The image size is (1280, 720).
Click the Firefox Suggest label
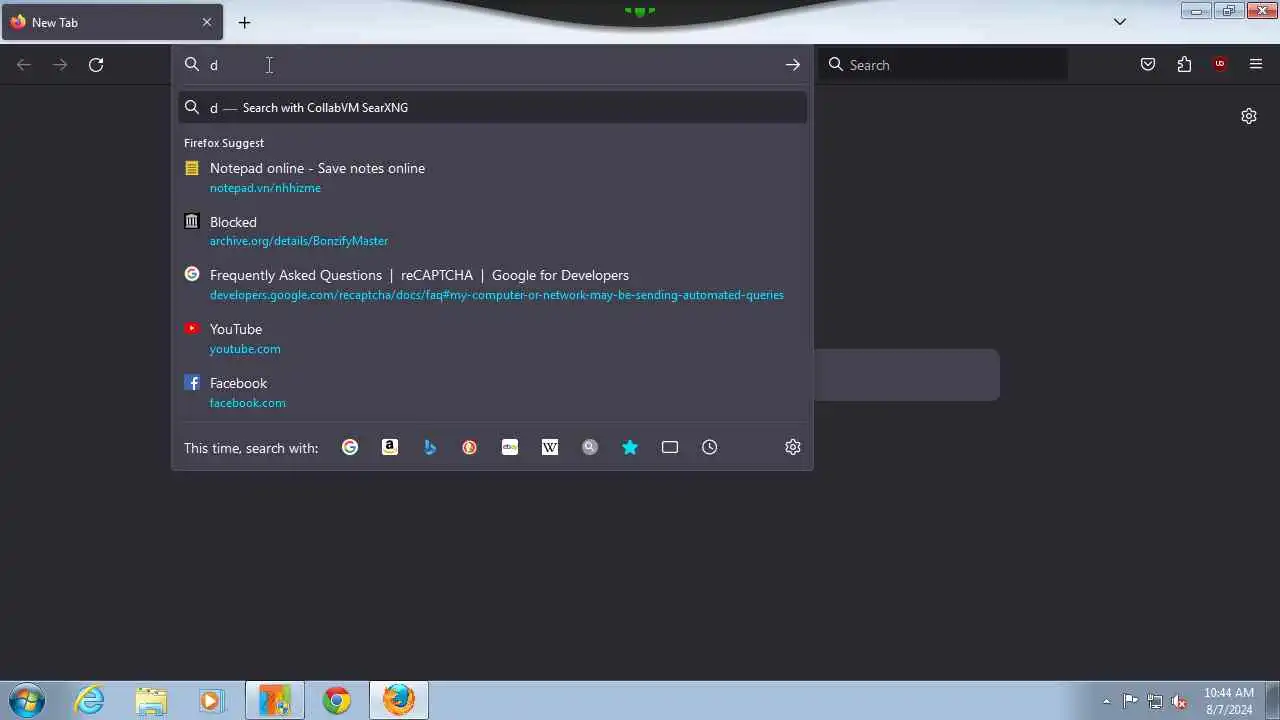point(224,143)
